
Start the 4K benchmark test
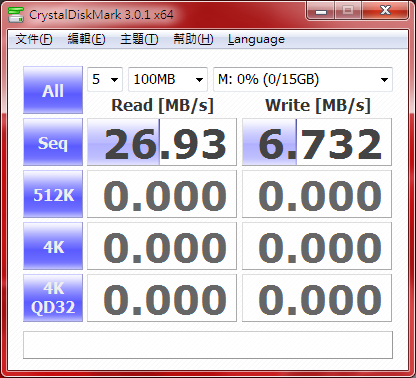tap(53, 246)
